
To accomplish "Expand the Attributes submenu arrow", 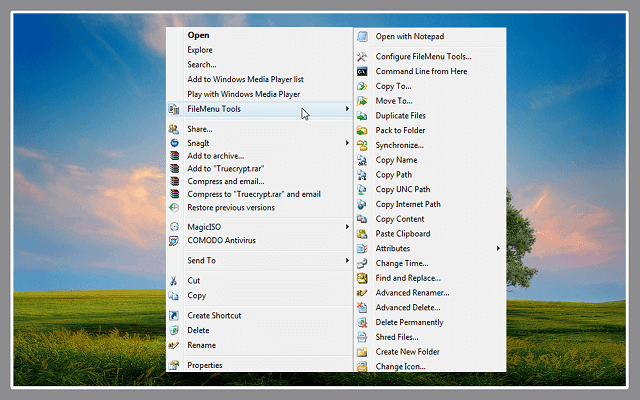I will point(498,248).
